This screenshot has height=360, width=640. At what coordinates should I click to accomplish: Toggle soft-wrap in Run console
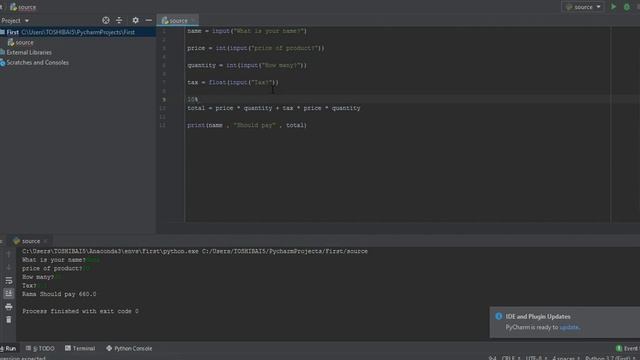click(x=9, y=280)
